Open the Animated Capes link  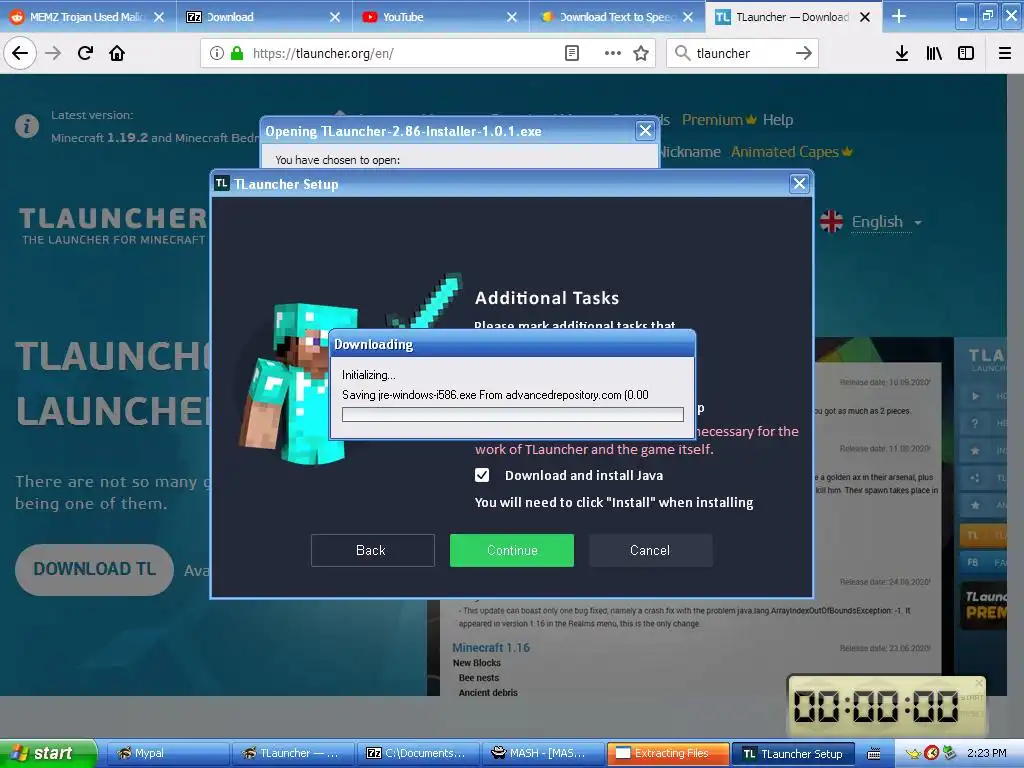[x=792, y=152]
